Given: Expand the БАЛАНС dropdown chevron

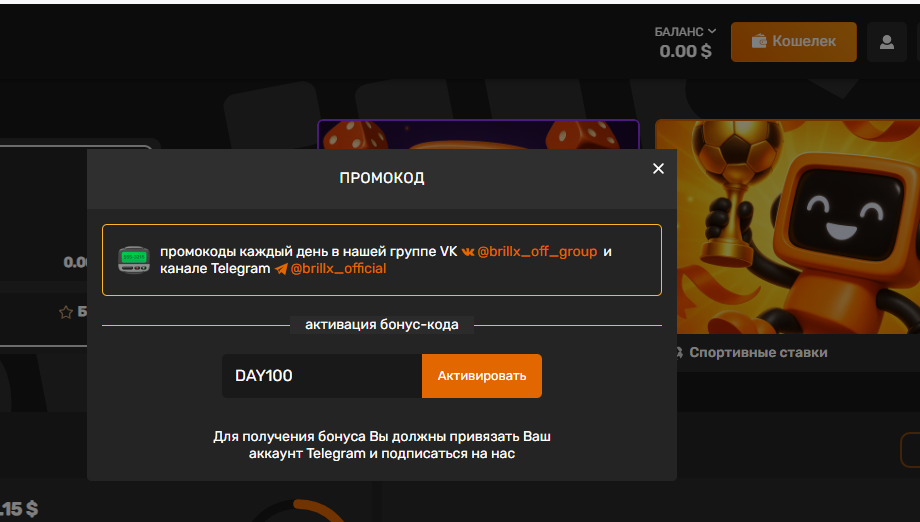Looking at the screenshot, I should click(x=712, y=31).
